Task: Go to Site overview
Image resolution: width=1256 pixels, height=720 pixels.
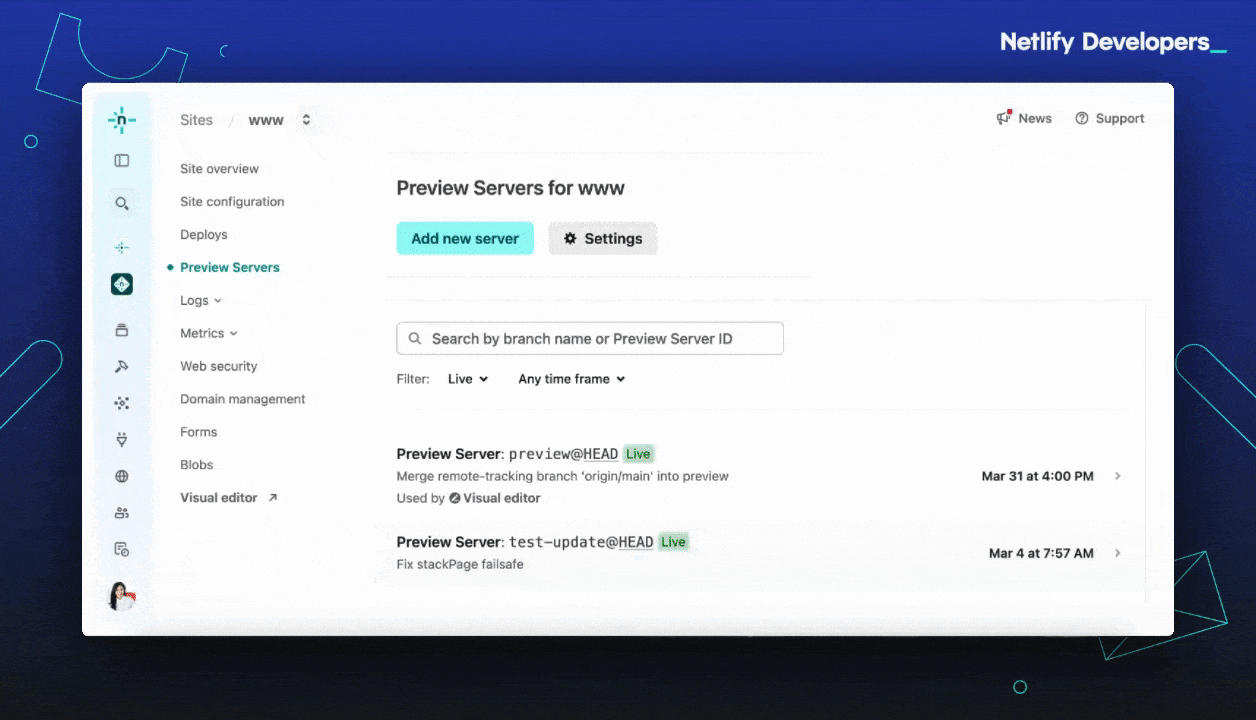Action: (x=219, y=169)
